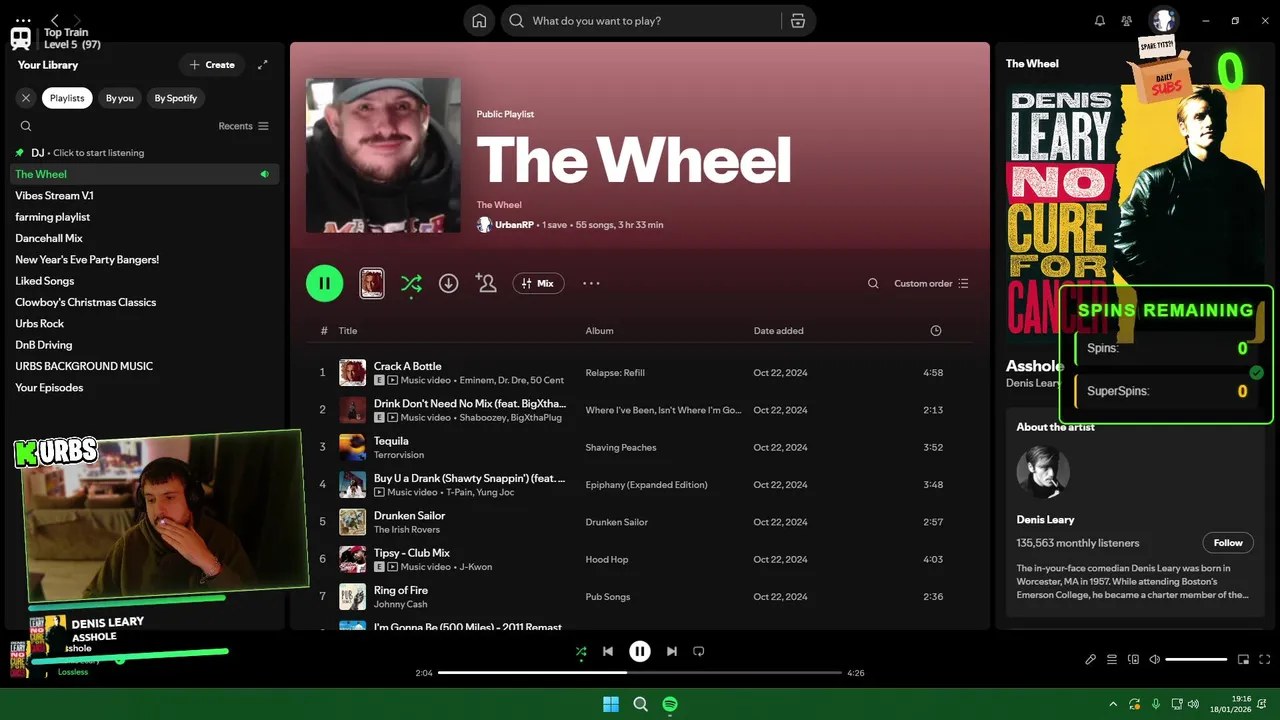
Task: Open the Mix button options
Action: [x=538, y=283]
